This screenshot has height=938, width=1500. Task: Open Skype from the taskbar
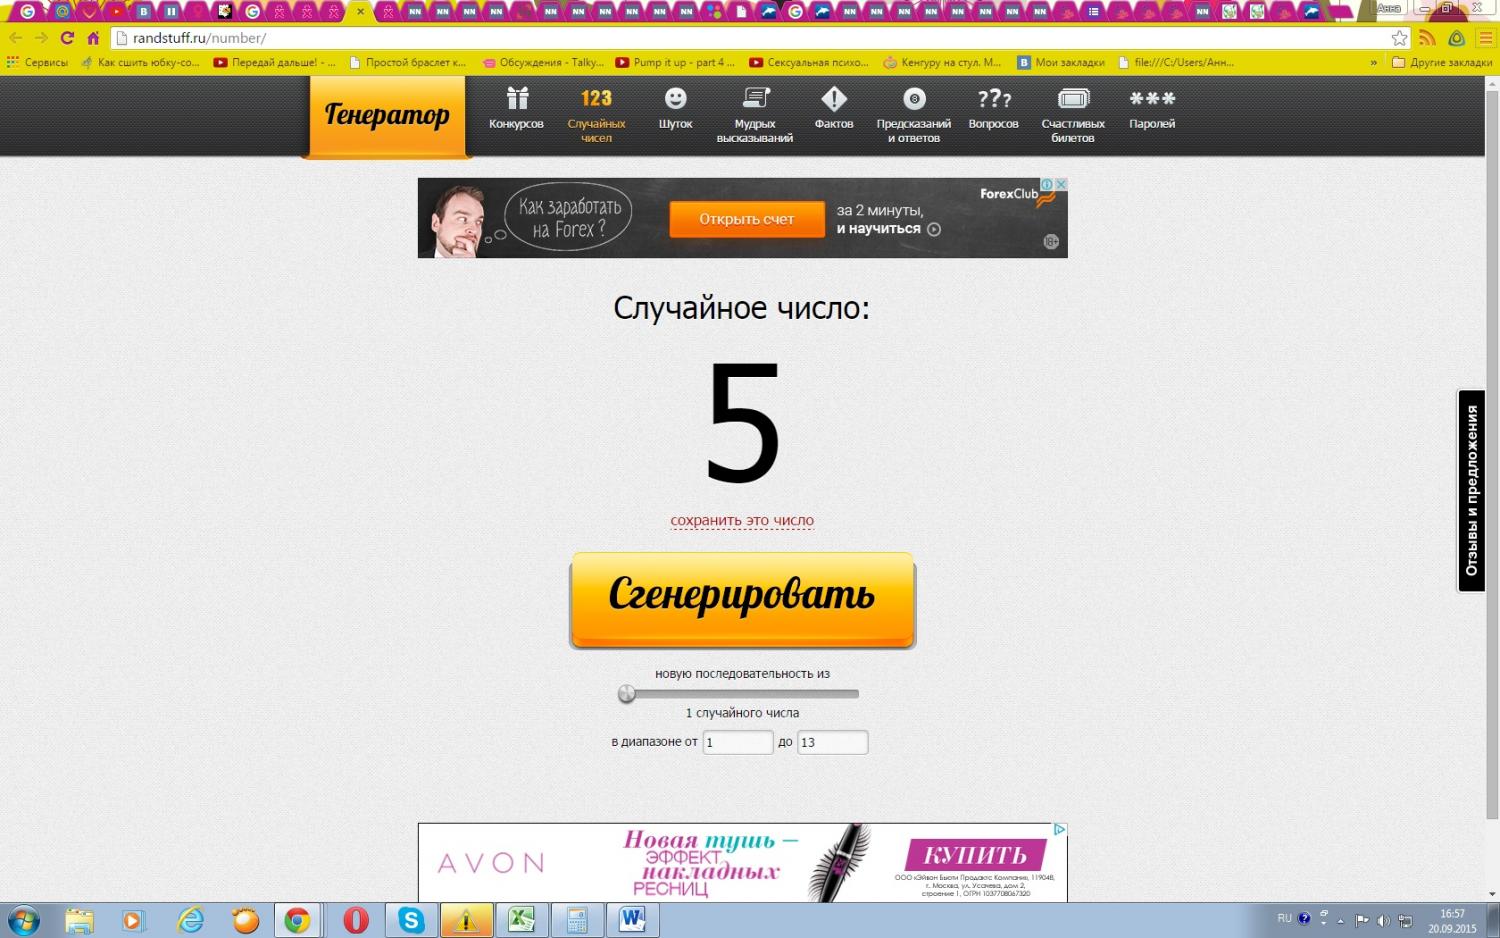411,920
